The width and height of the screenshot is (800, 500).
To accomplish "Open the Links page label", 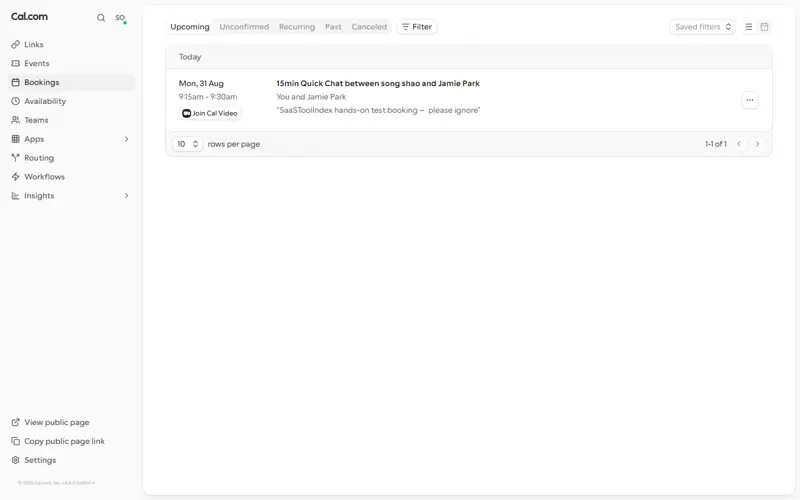I will point(34,44).
